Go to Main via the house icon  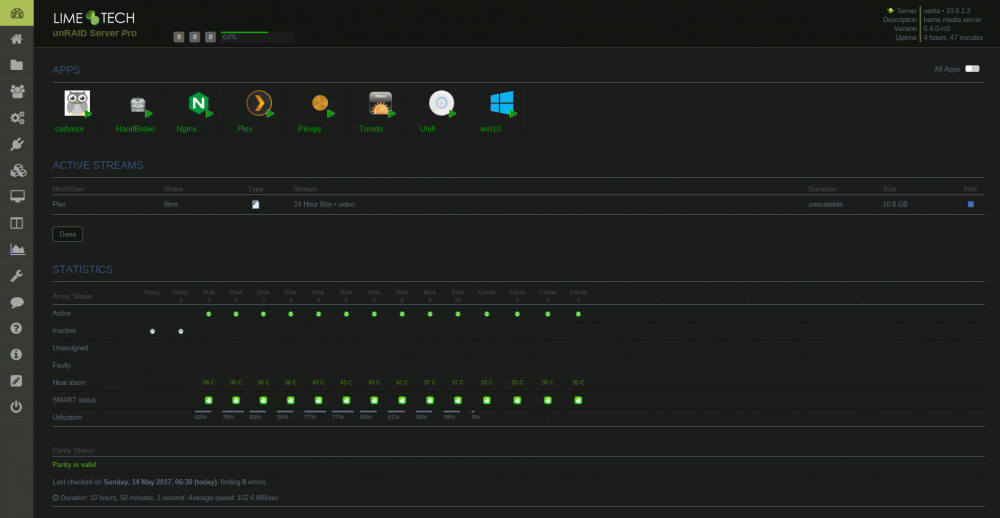[17, 39]
